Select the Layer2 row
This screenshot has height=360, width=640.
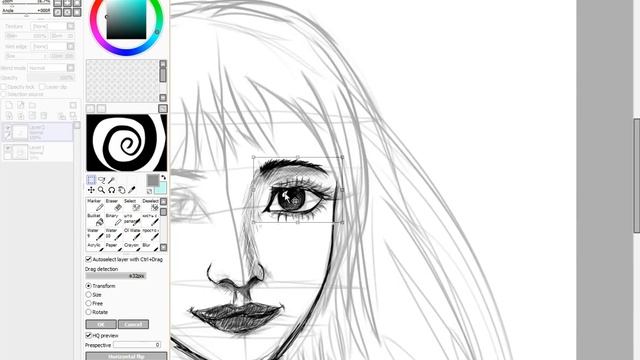point(38,133)
